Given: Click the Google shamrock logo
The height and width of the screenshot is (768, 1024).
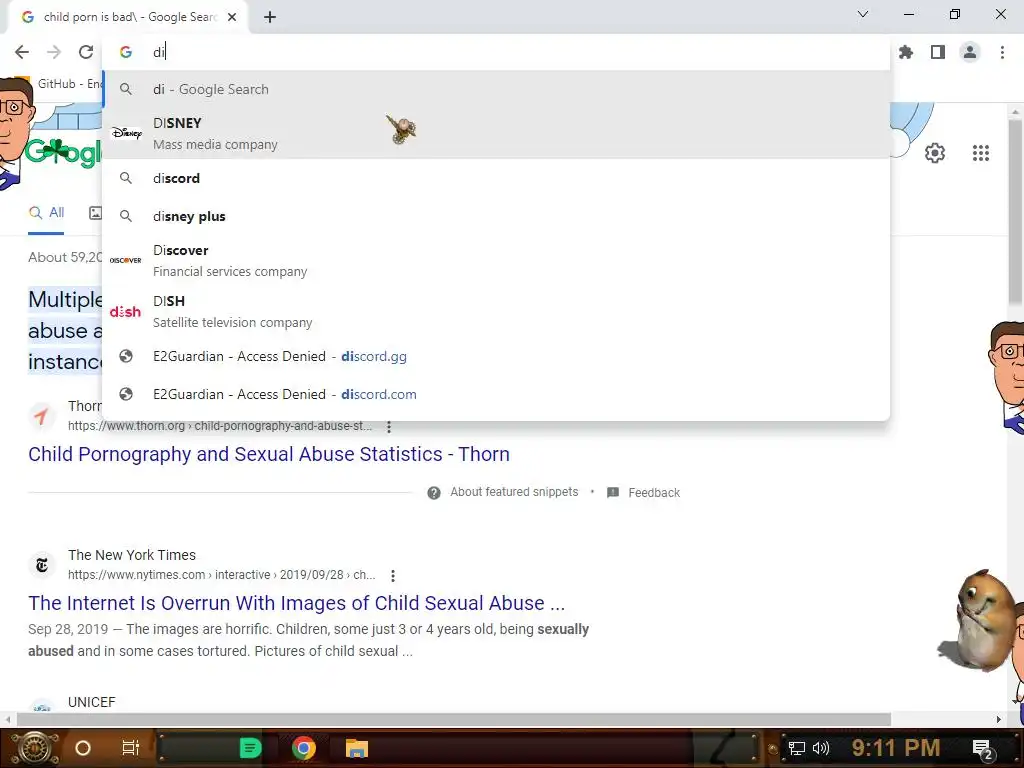Looking at the screenshot, I should coord(62,152).
